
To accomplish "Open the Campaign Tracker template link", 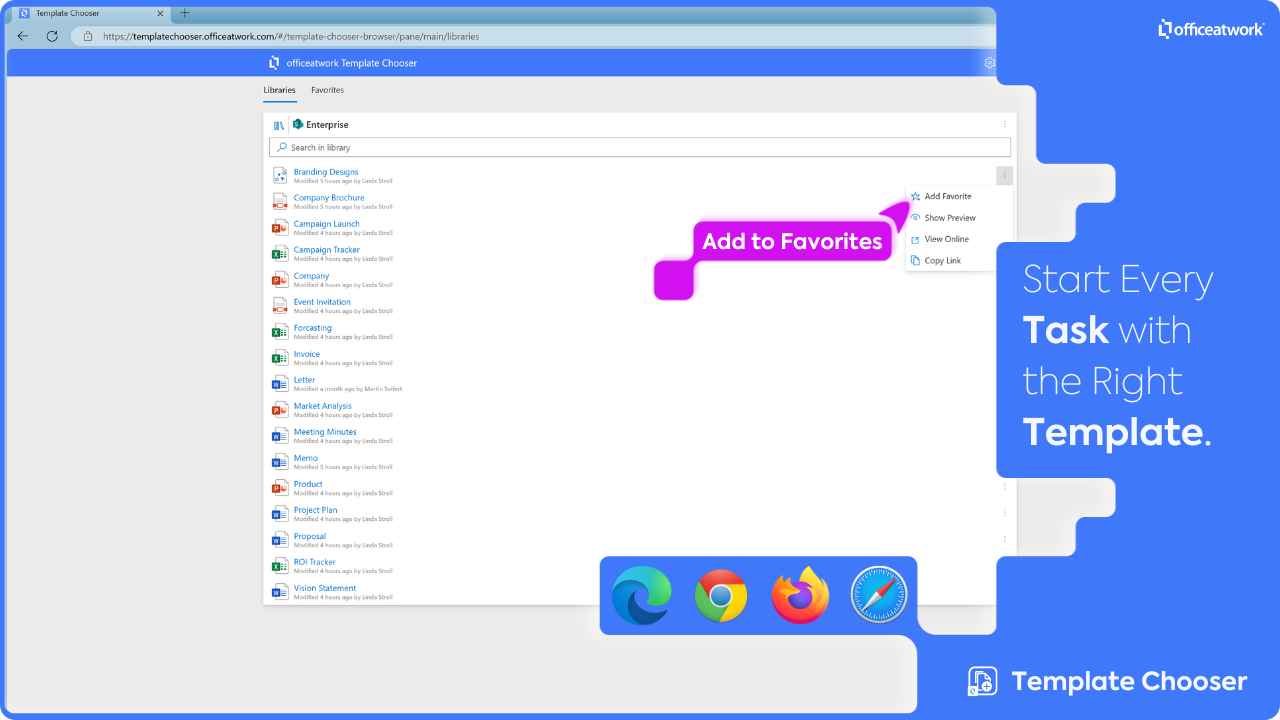I will (x=327, y=250).
